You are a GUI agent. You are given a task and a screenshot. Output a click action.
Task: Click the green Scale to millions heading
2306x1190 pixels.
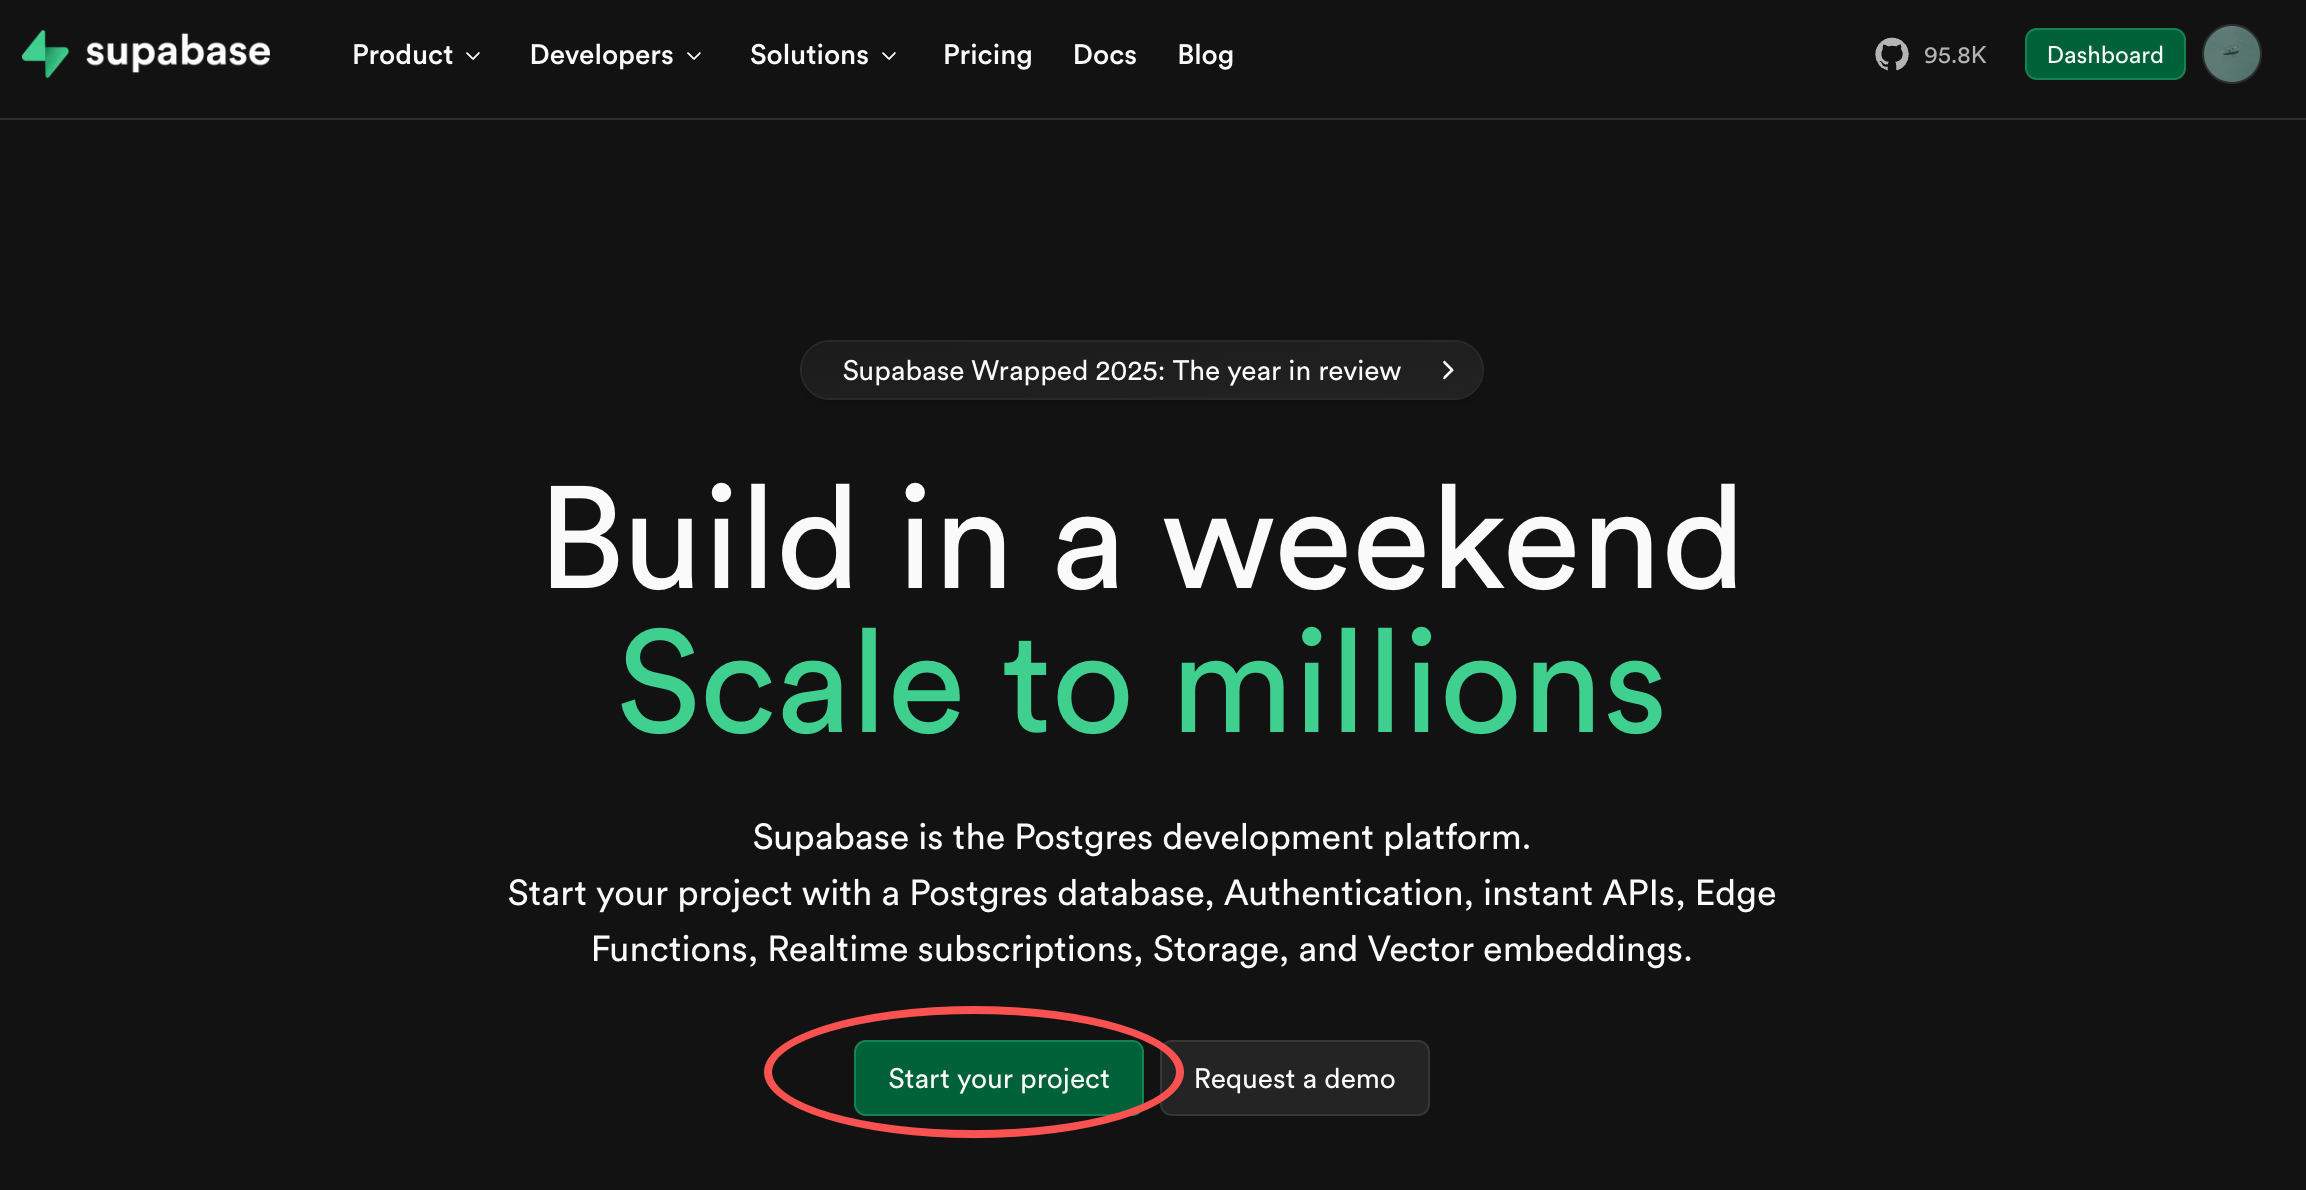coord(1142,685)
